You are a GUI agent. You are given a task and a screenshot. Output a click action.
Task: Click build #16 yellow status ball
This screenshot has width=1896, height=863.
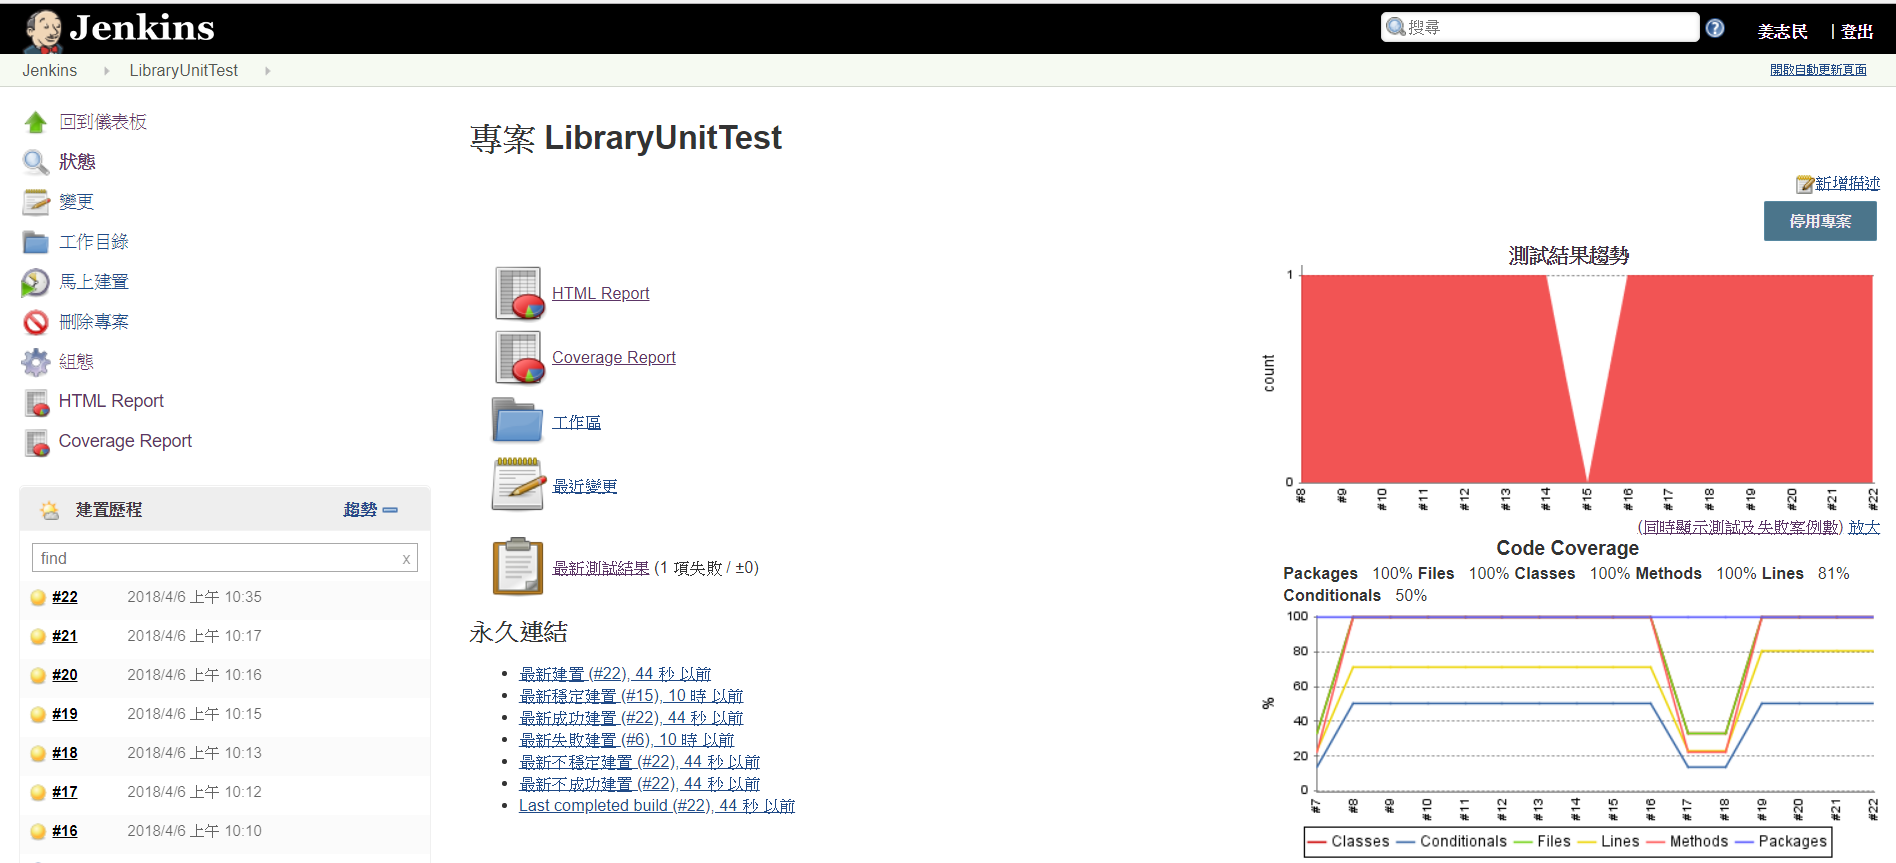click(x=38, y=831)
